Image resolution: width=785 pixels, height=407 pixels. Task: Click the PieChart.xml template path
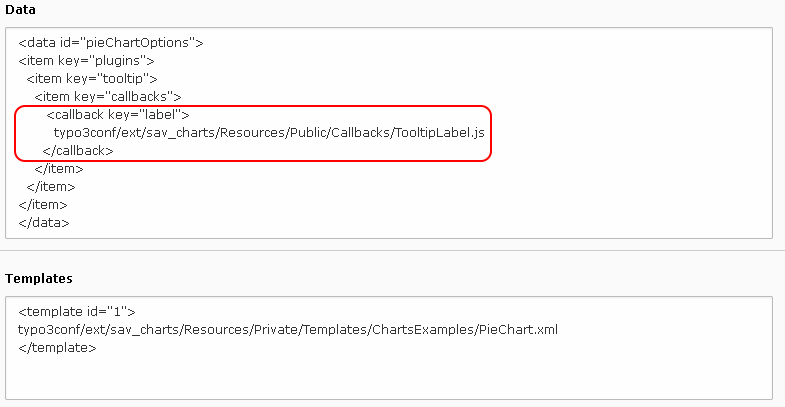pyautogui.click(x=288, y=329)
